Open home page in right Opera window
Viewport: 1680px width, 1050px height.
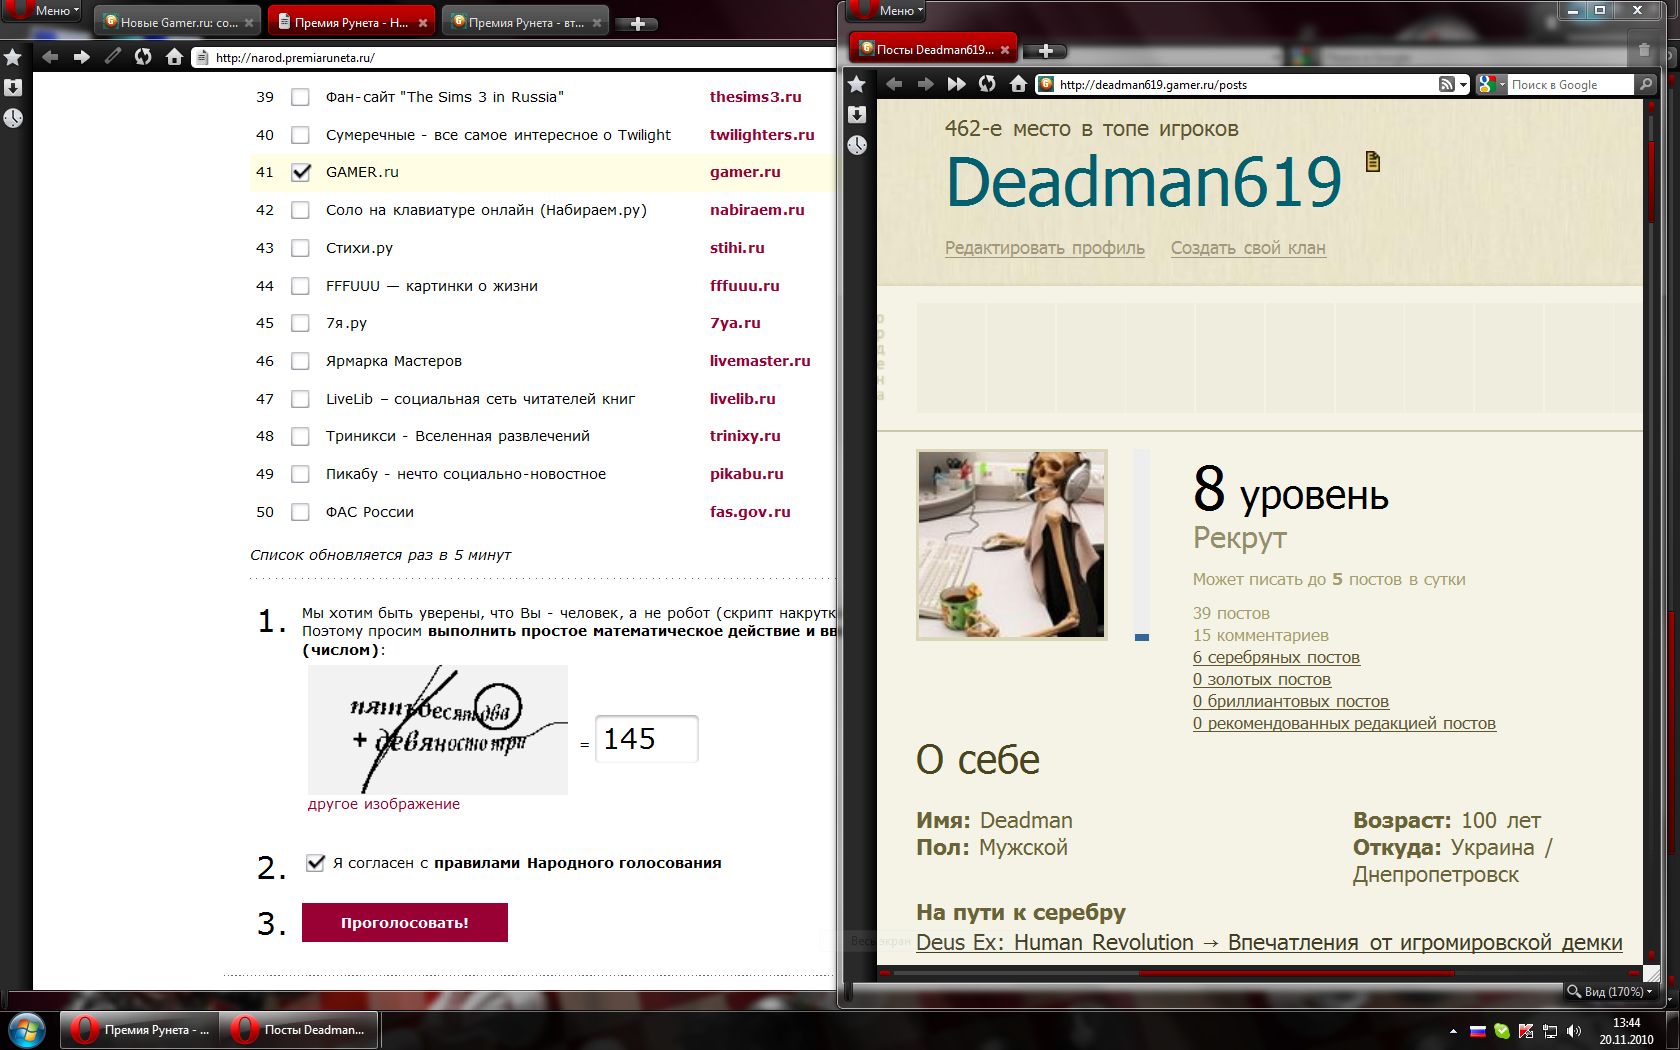pos(1019,84)
